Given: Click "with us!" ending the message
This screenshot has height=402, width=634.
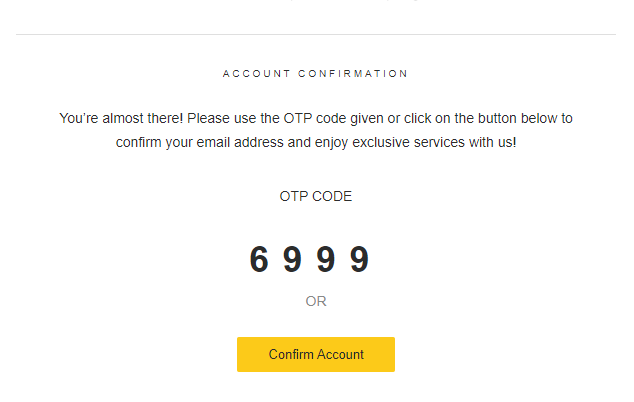Looking at the screenshot, I should click(x=492, y=142).
